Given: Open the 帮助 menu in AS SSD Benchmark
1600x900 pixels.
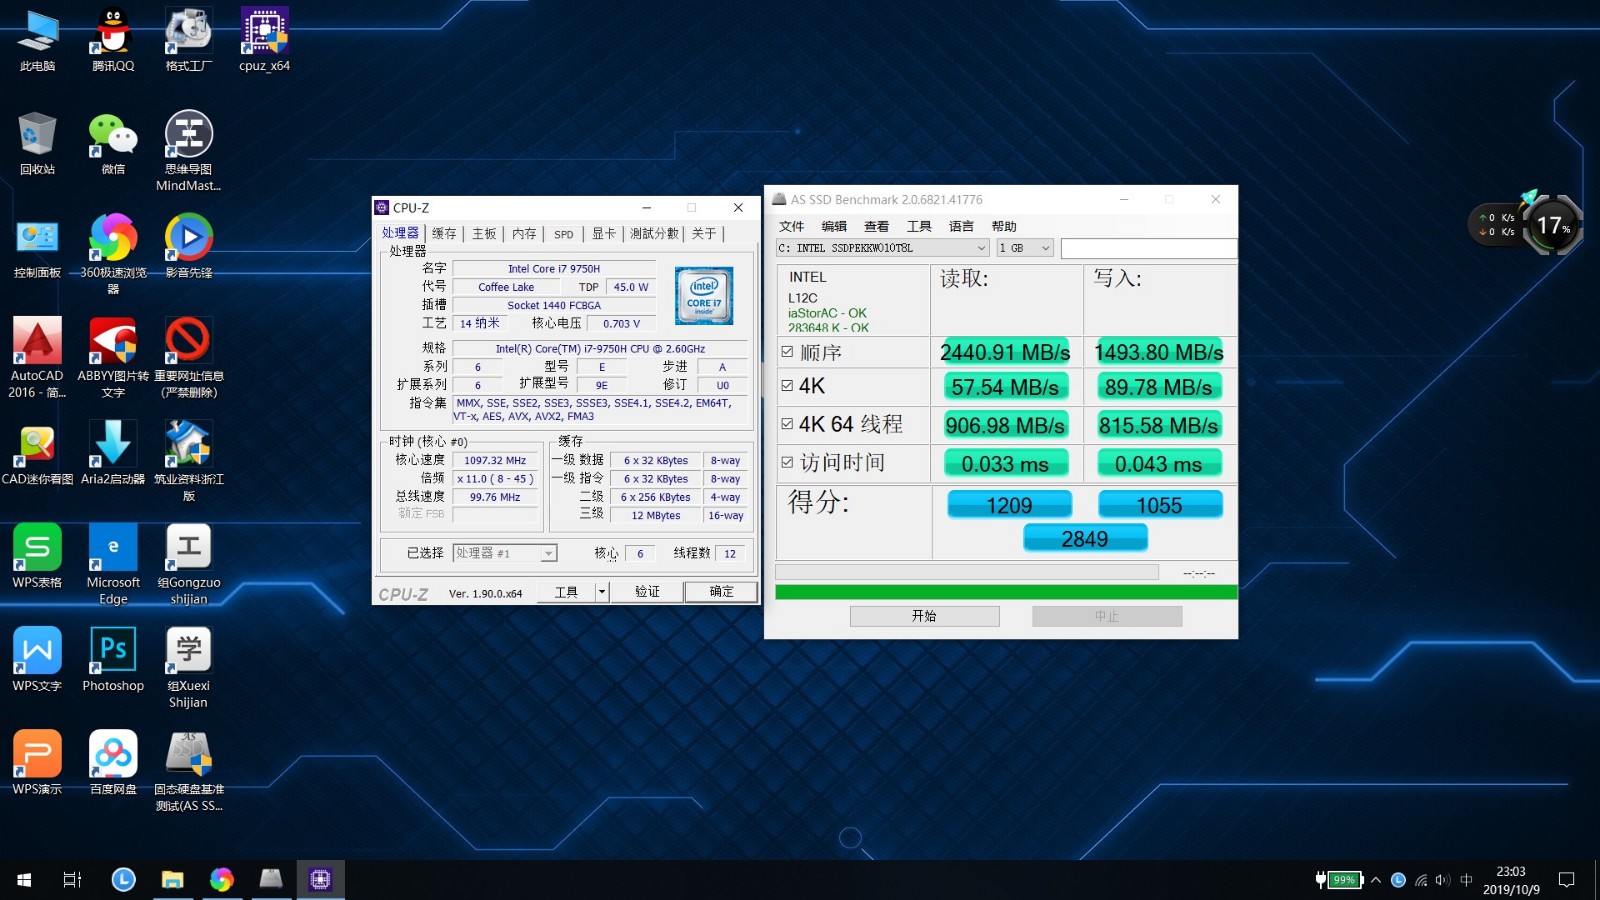Looking at the screenshot, I should pos(1004,227).
